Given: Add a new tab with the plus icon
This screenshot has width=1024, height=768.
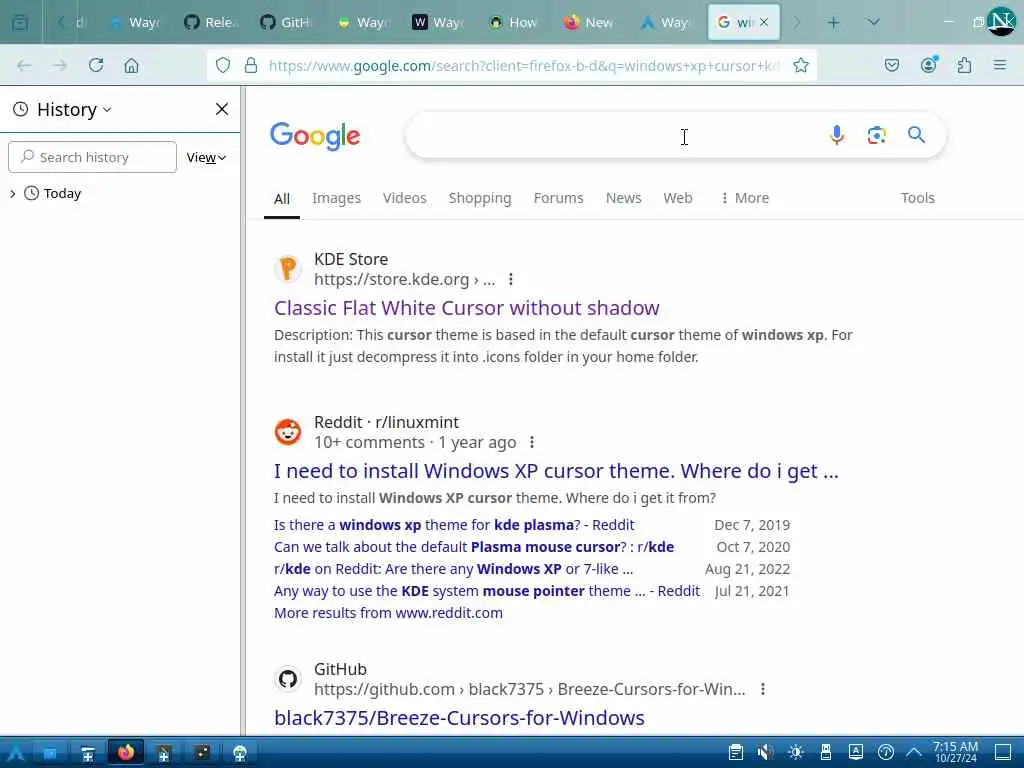Looking at the screenshot, I should point(833,23).
